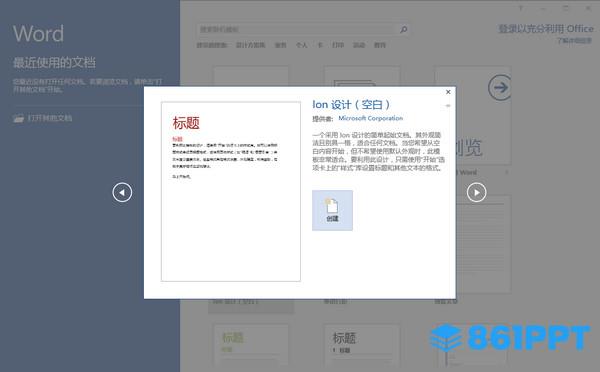Select the green 标题 template thumbnail below
Image resolution: width=600 pixels, height=372 pixels.
[x=251, y=346]
